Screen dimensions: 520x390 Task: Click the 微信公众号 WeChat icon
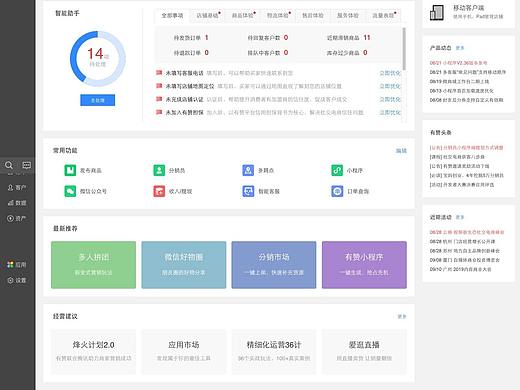pos(70,191)
